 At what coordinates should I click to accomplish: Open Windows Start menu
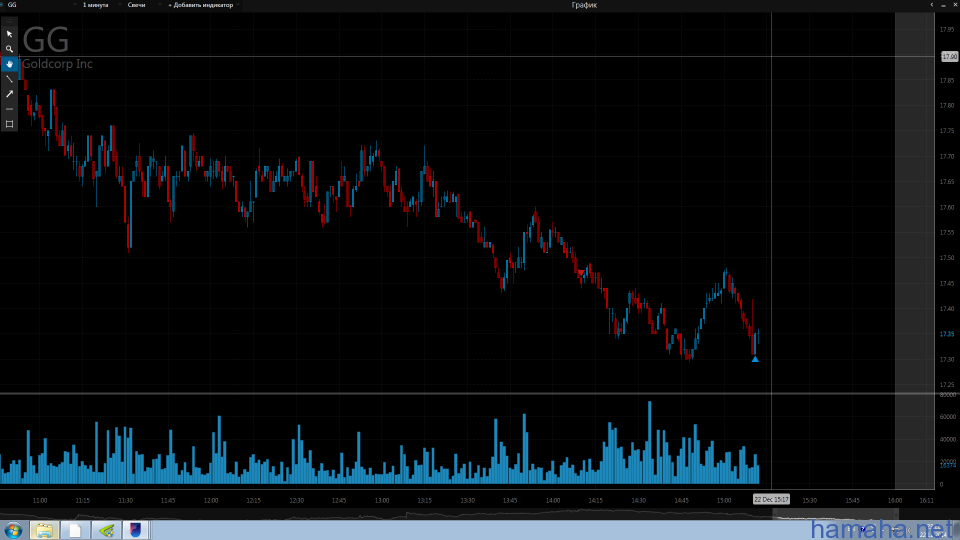[x=13, y=529]
